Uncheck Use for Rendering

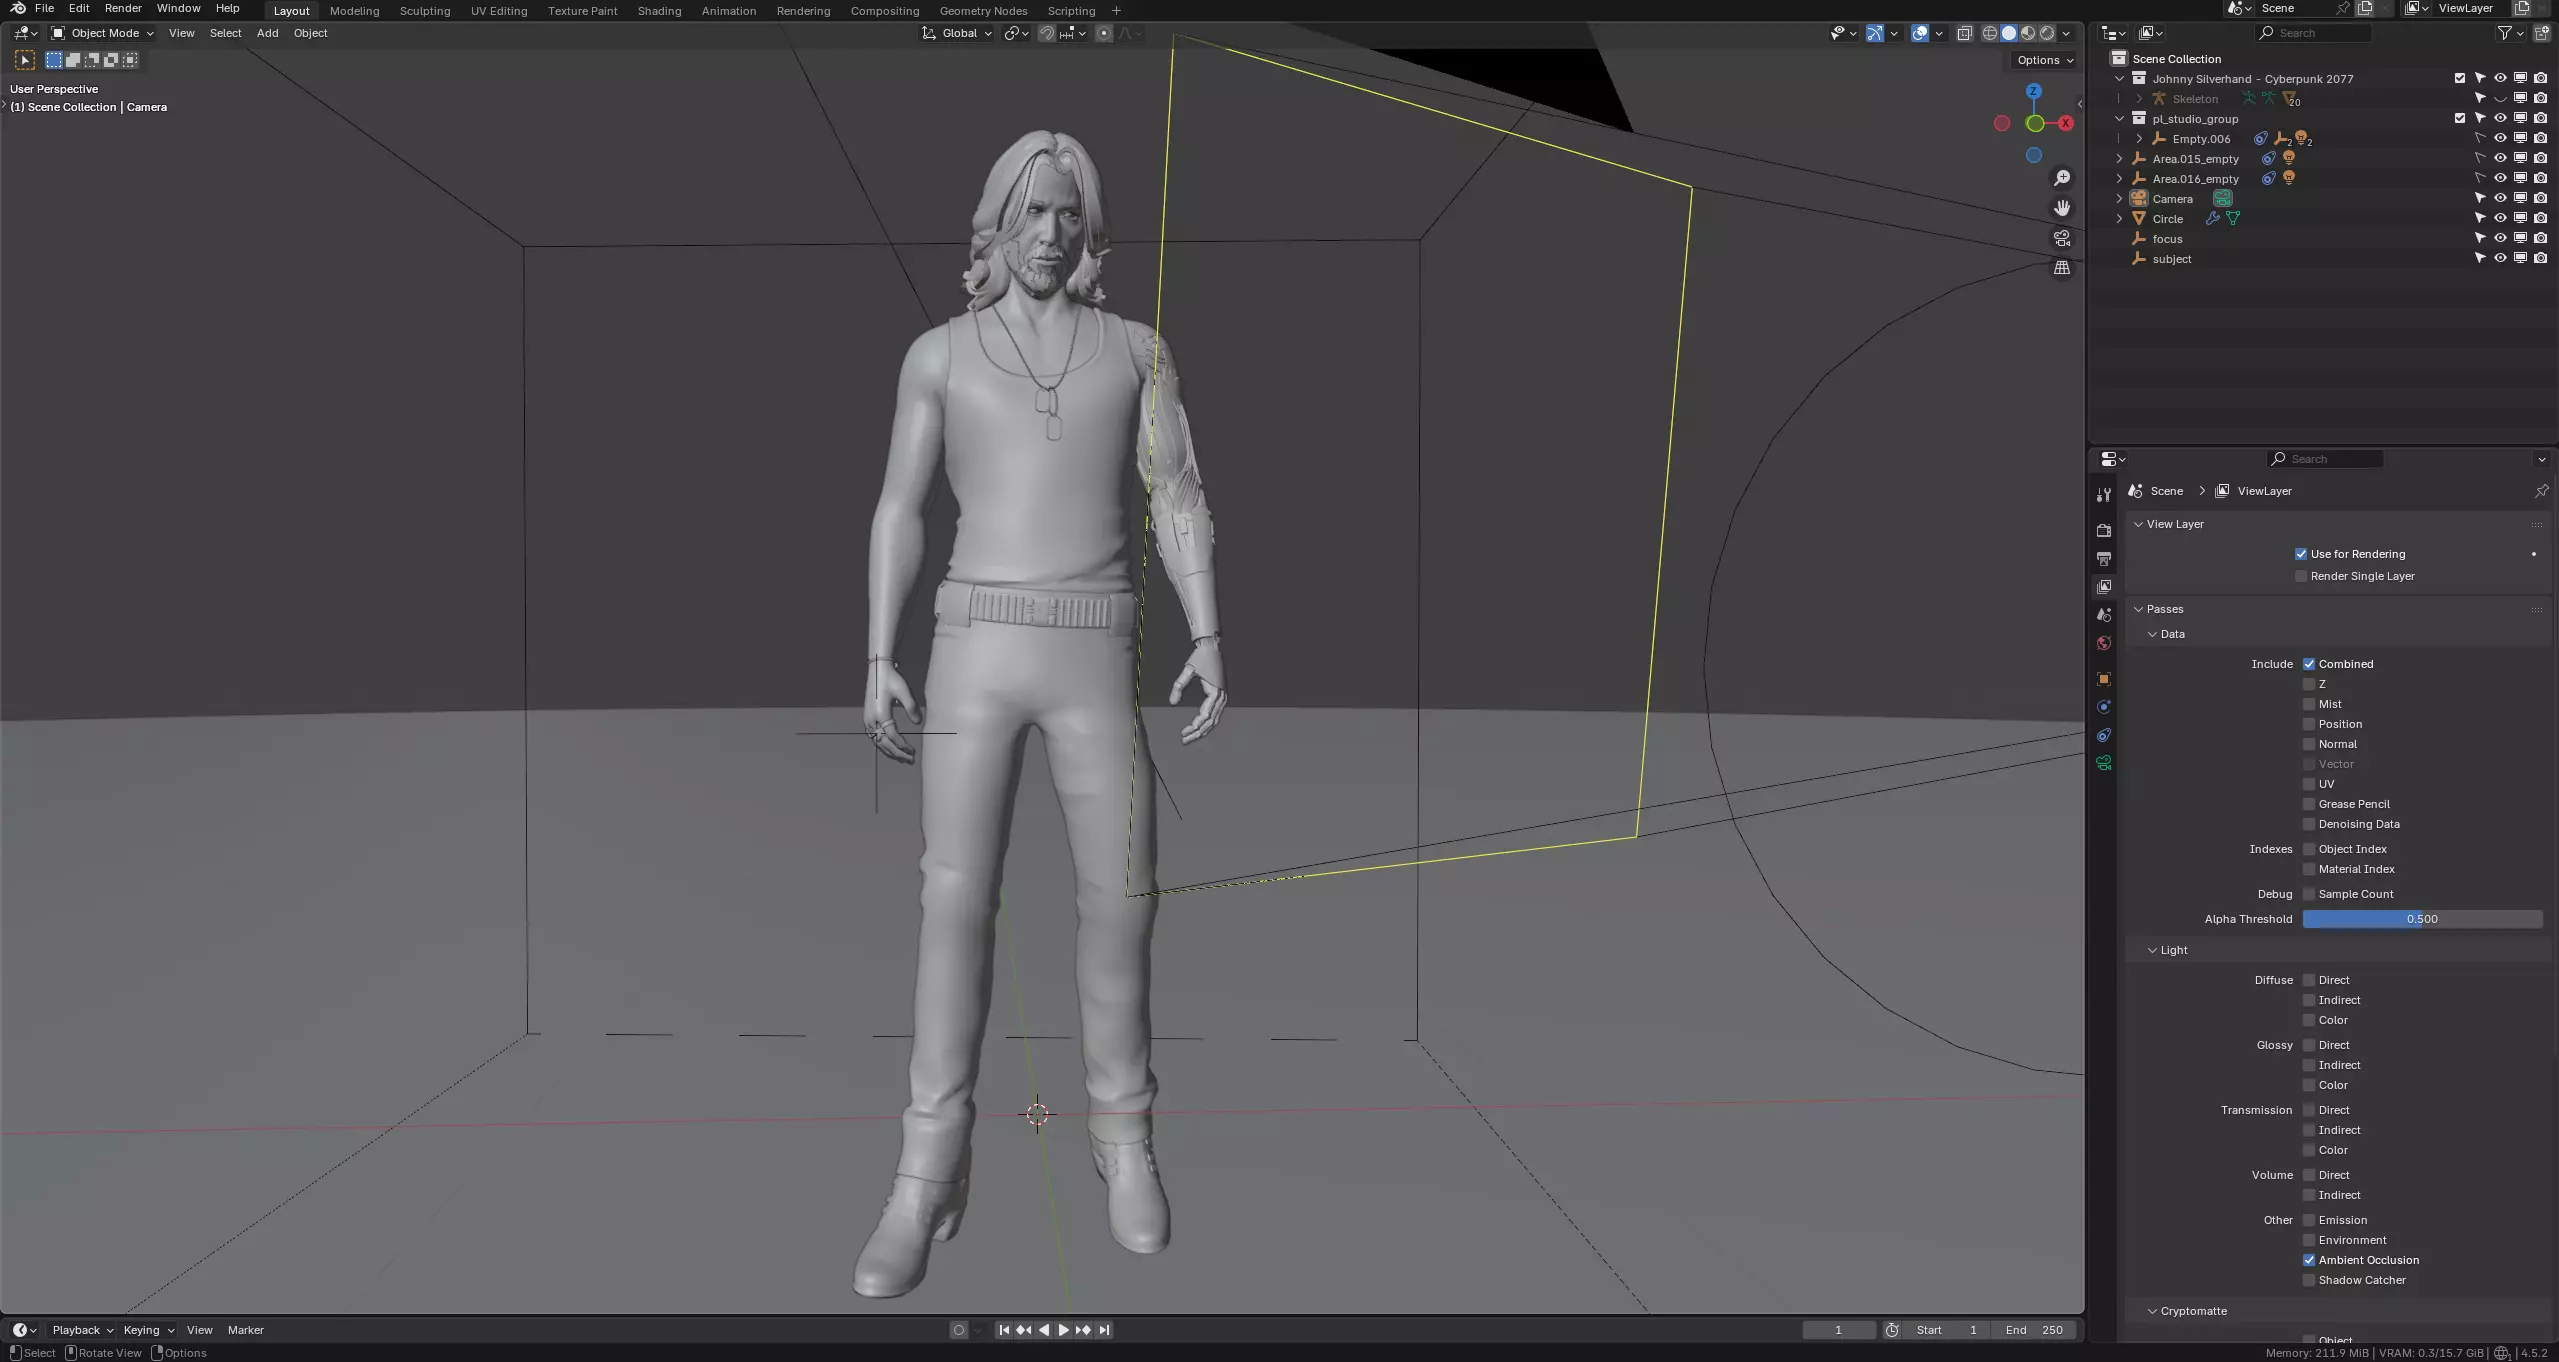tap(2301, 554)
